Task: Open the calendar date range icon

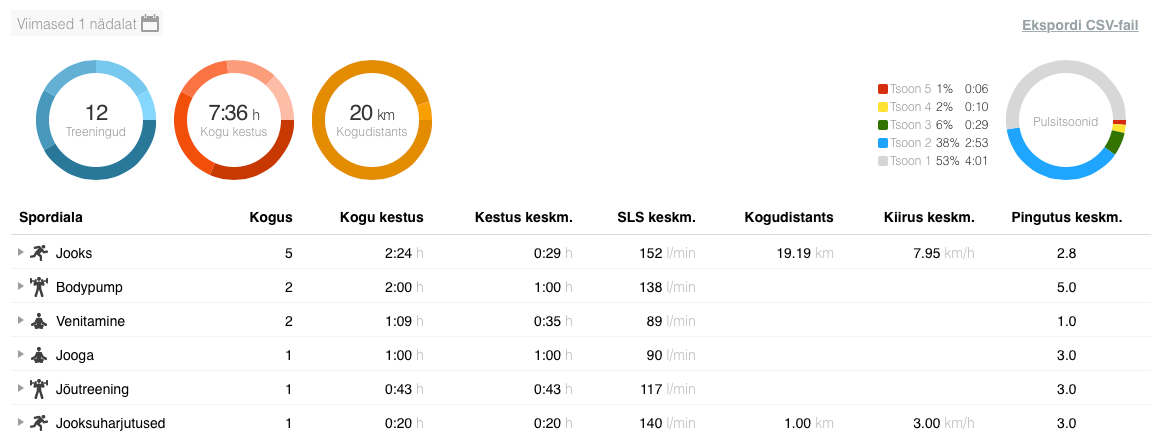Action: [150, 24]
